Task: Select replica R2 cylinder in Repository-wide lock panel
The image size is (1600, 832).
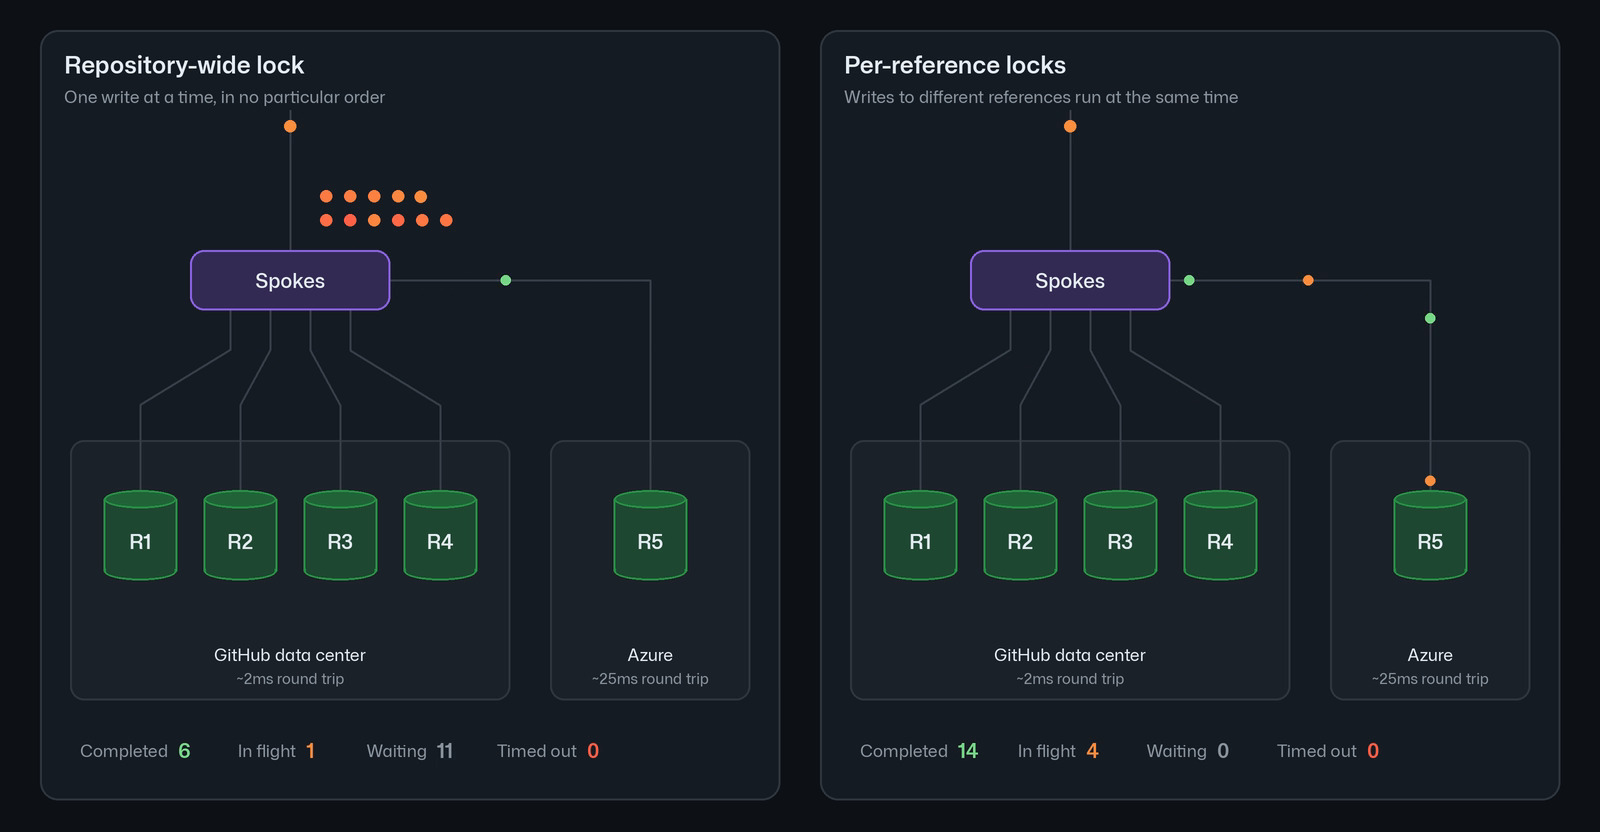Action: [x=240, y=535]
